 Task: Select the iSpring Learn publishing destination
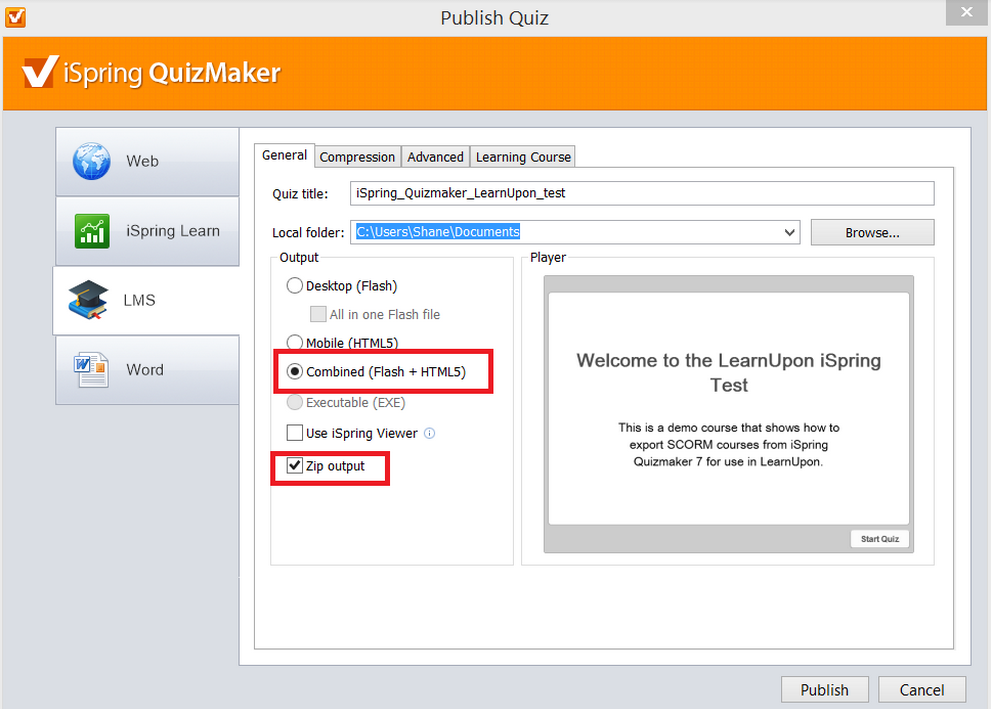point(147,231)
